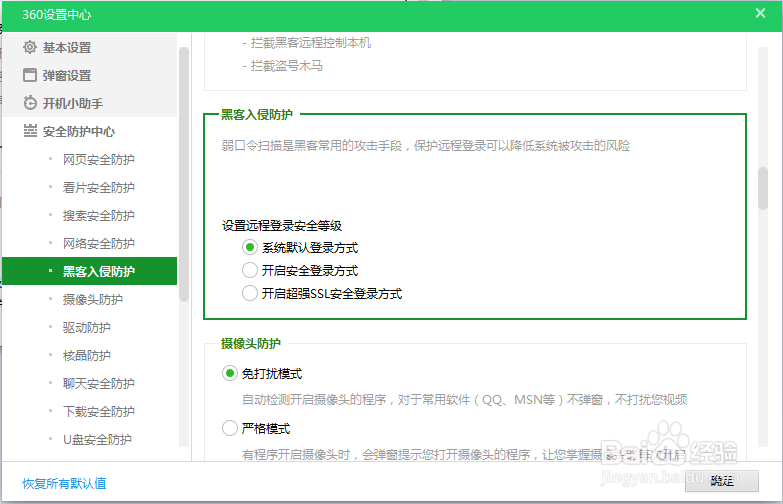Viewport: 783px width, 504px height.
Task: Select 黑客入侵防护 in sidebar
Action: click(x=89, y=271)
